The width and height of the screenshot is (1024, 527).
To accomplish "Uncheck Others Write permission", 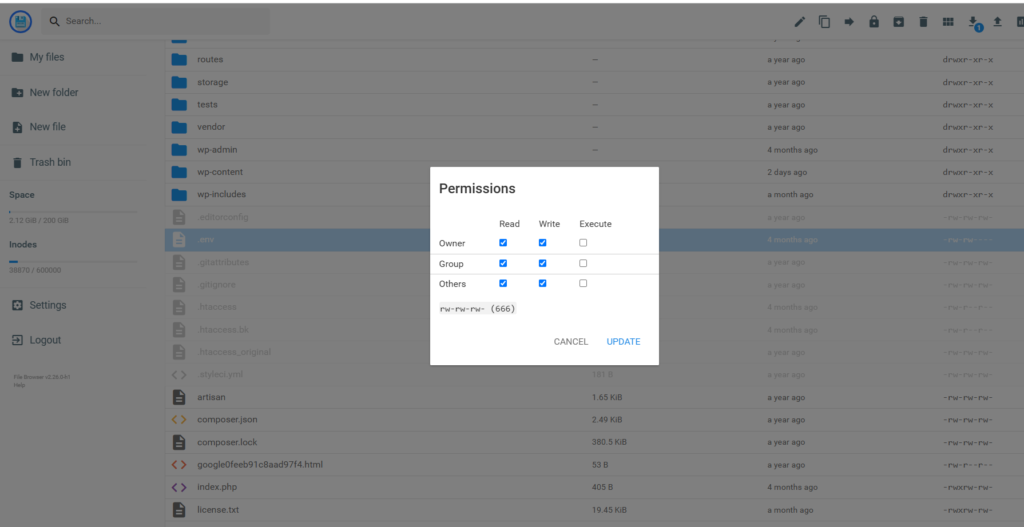I will 543,283.
